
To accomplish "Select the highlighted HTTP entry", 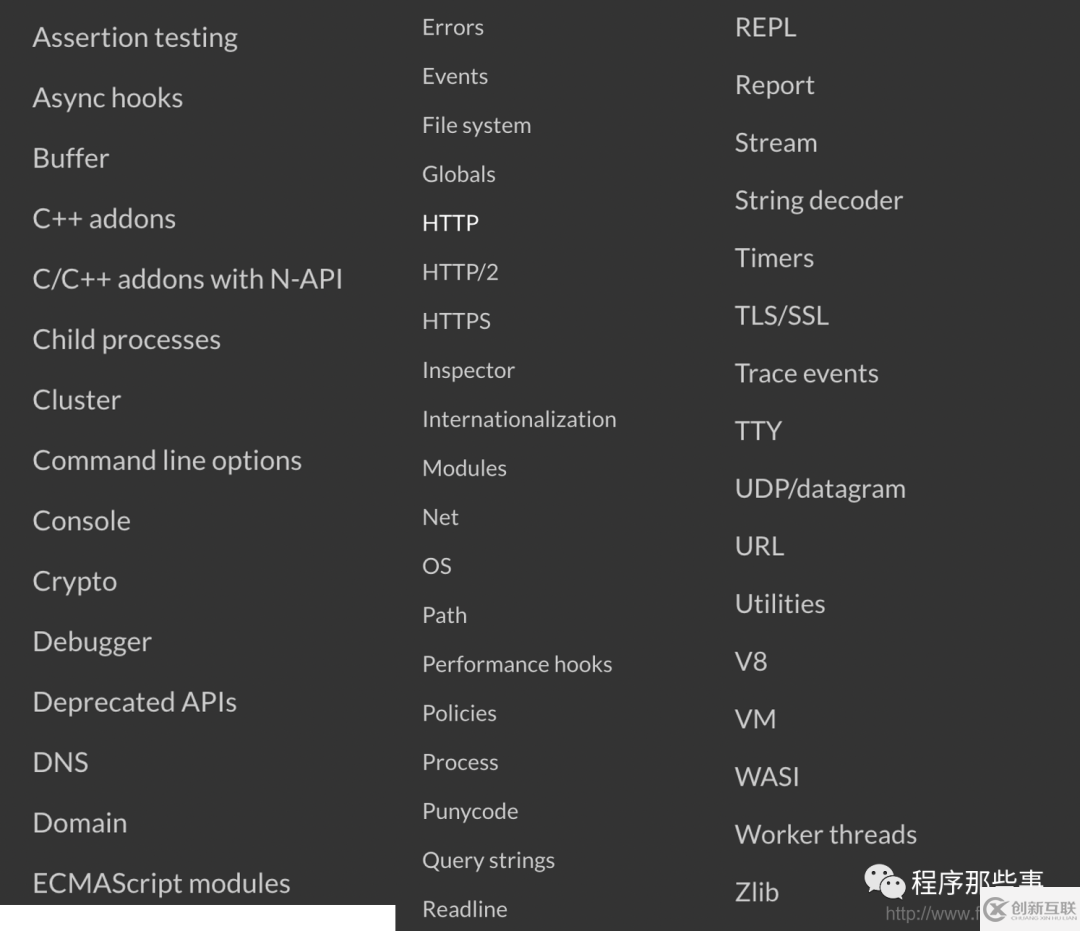I will point(450,223).
